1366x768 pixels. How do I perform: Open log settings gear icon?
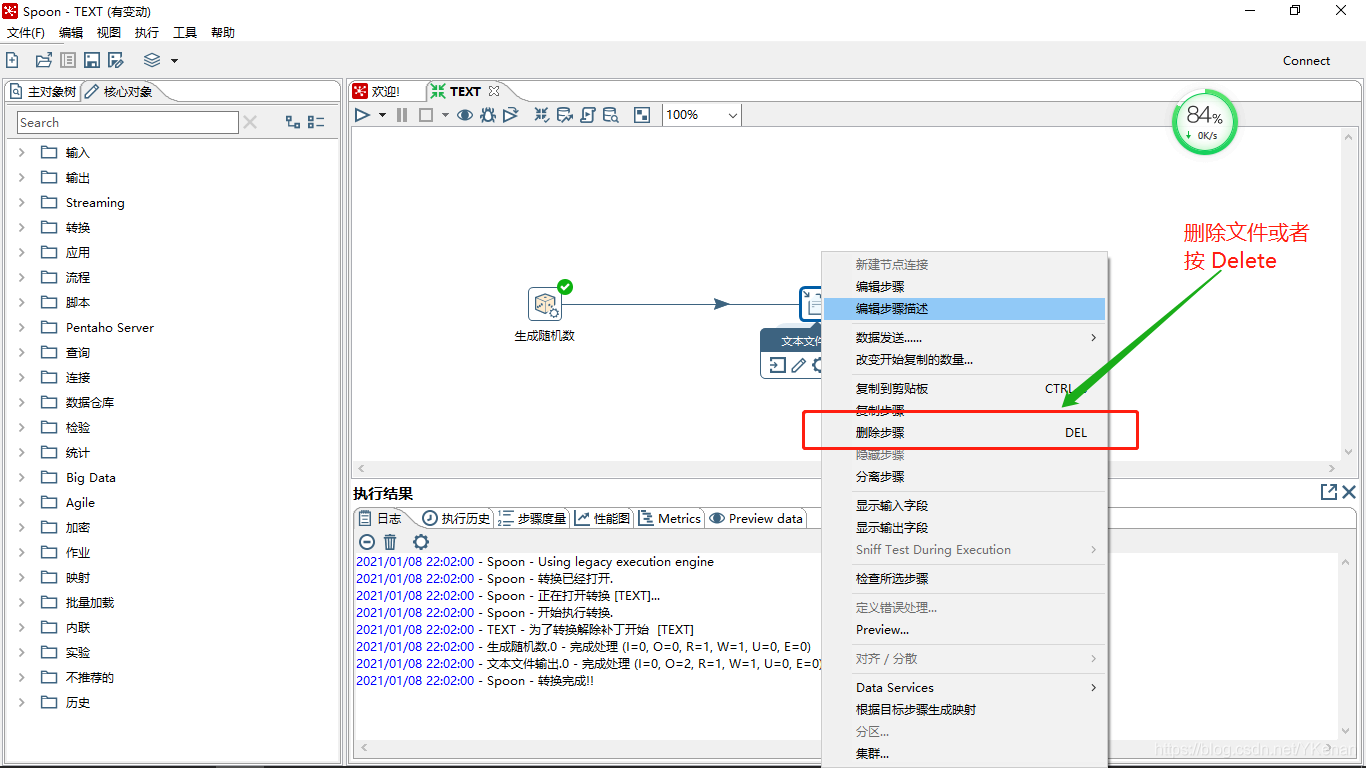coord(421,541)
